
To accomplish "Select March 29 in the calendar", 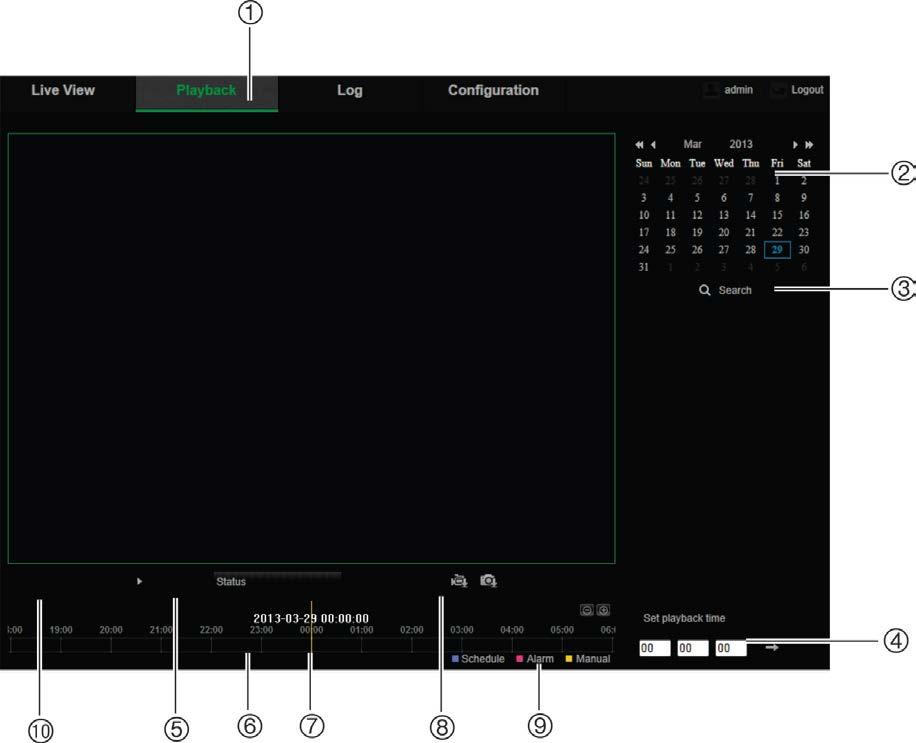I will coord(777,249).
